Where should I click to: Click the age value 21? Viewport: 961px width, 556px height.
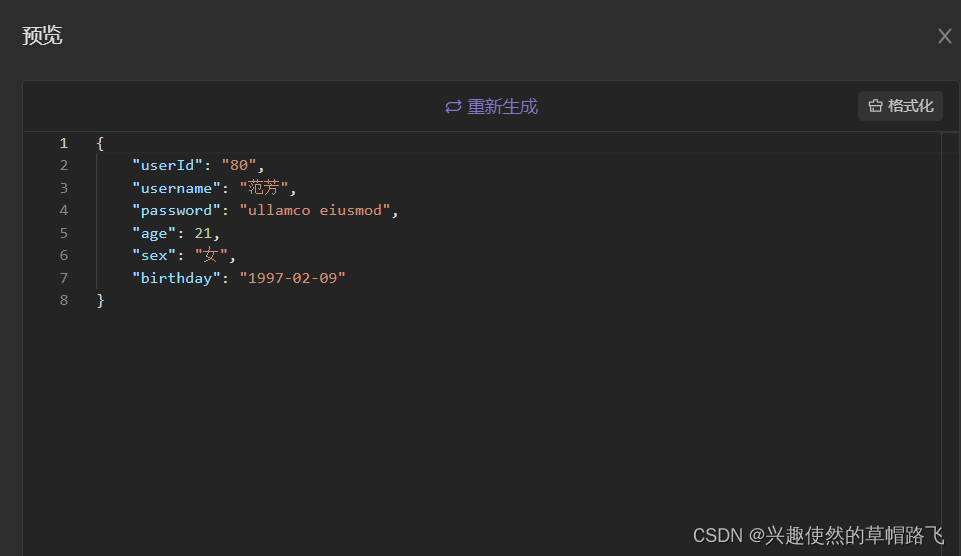(203, 233)
